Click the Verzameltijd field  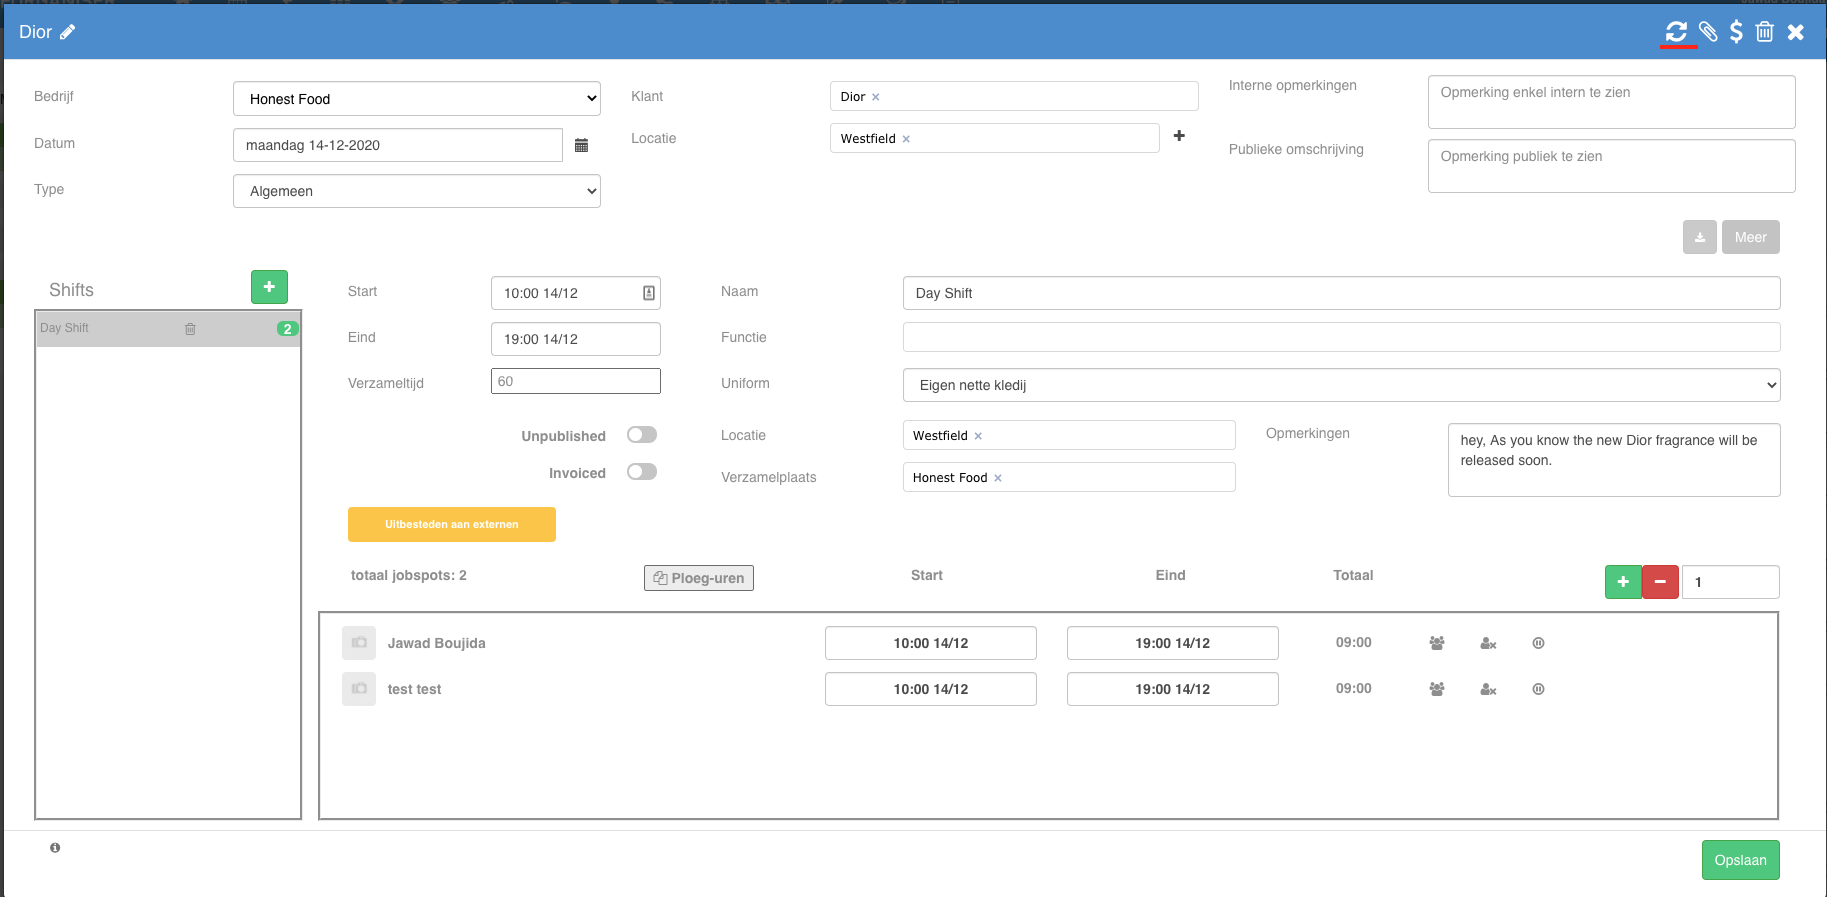pyautogui.click(x=576, y=381)
